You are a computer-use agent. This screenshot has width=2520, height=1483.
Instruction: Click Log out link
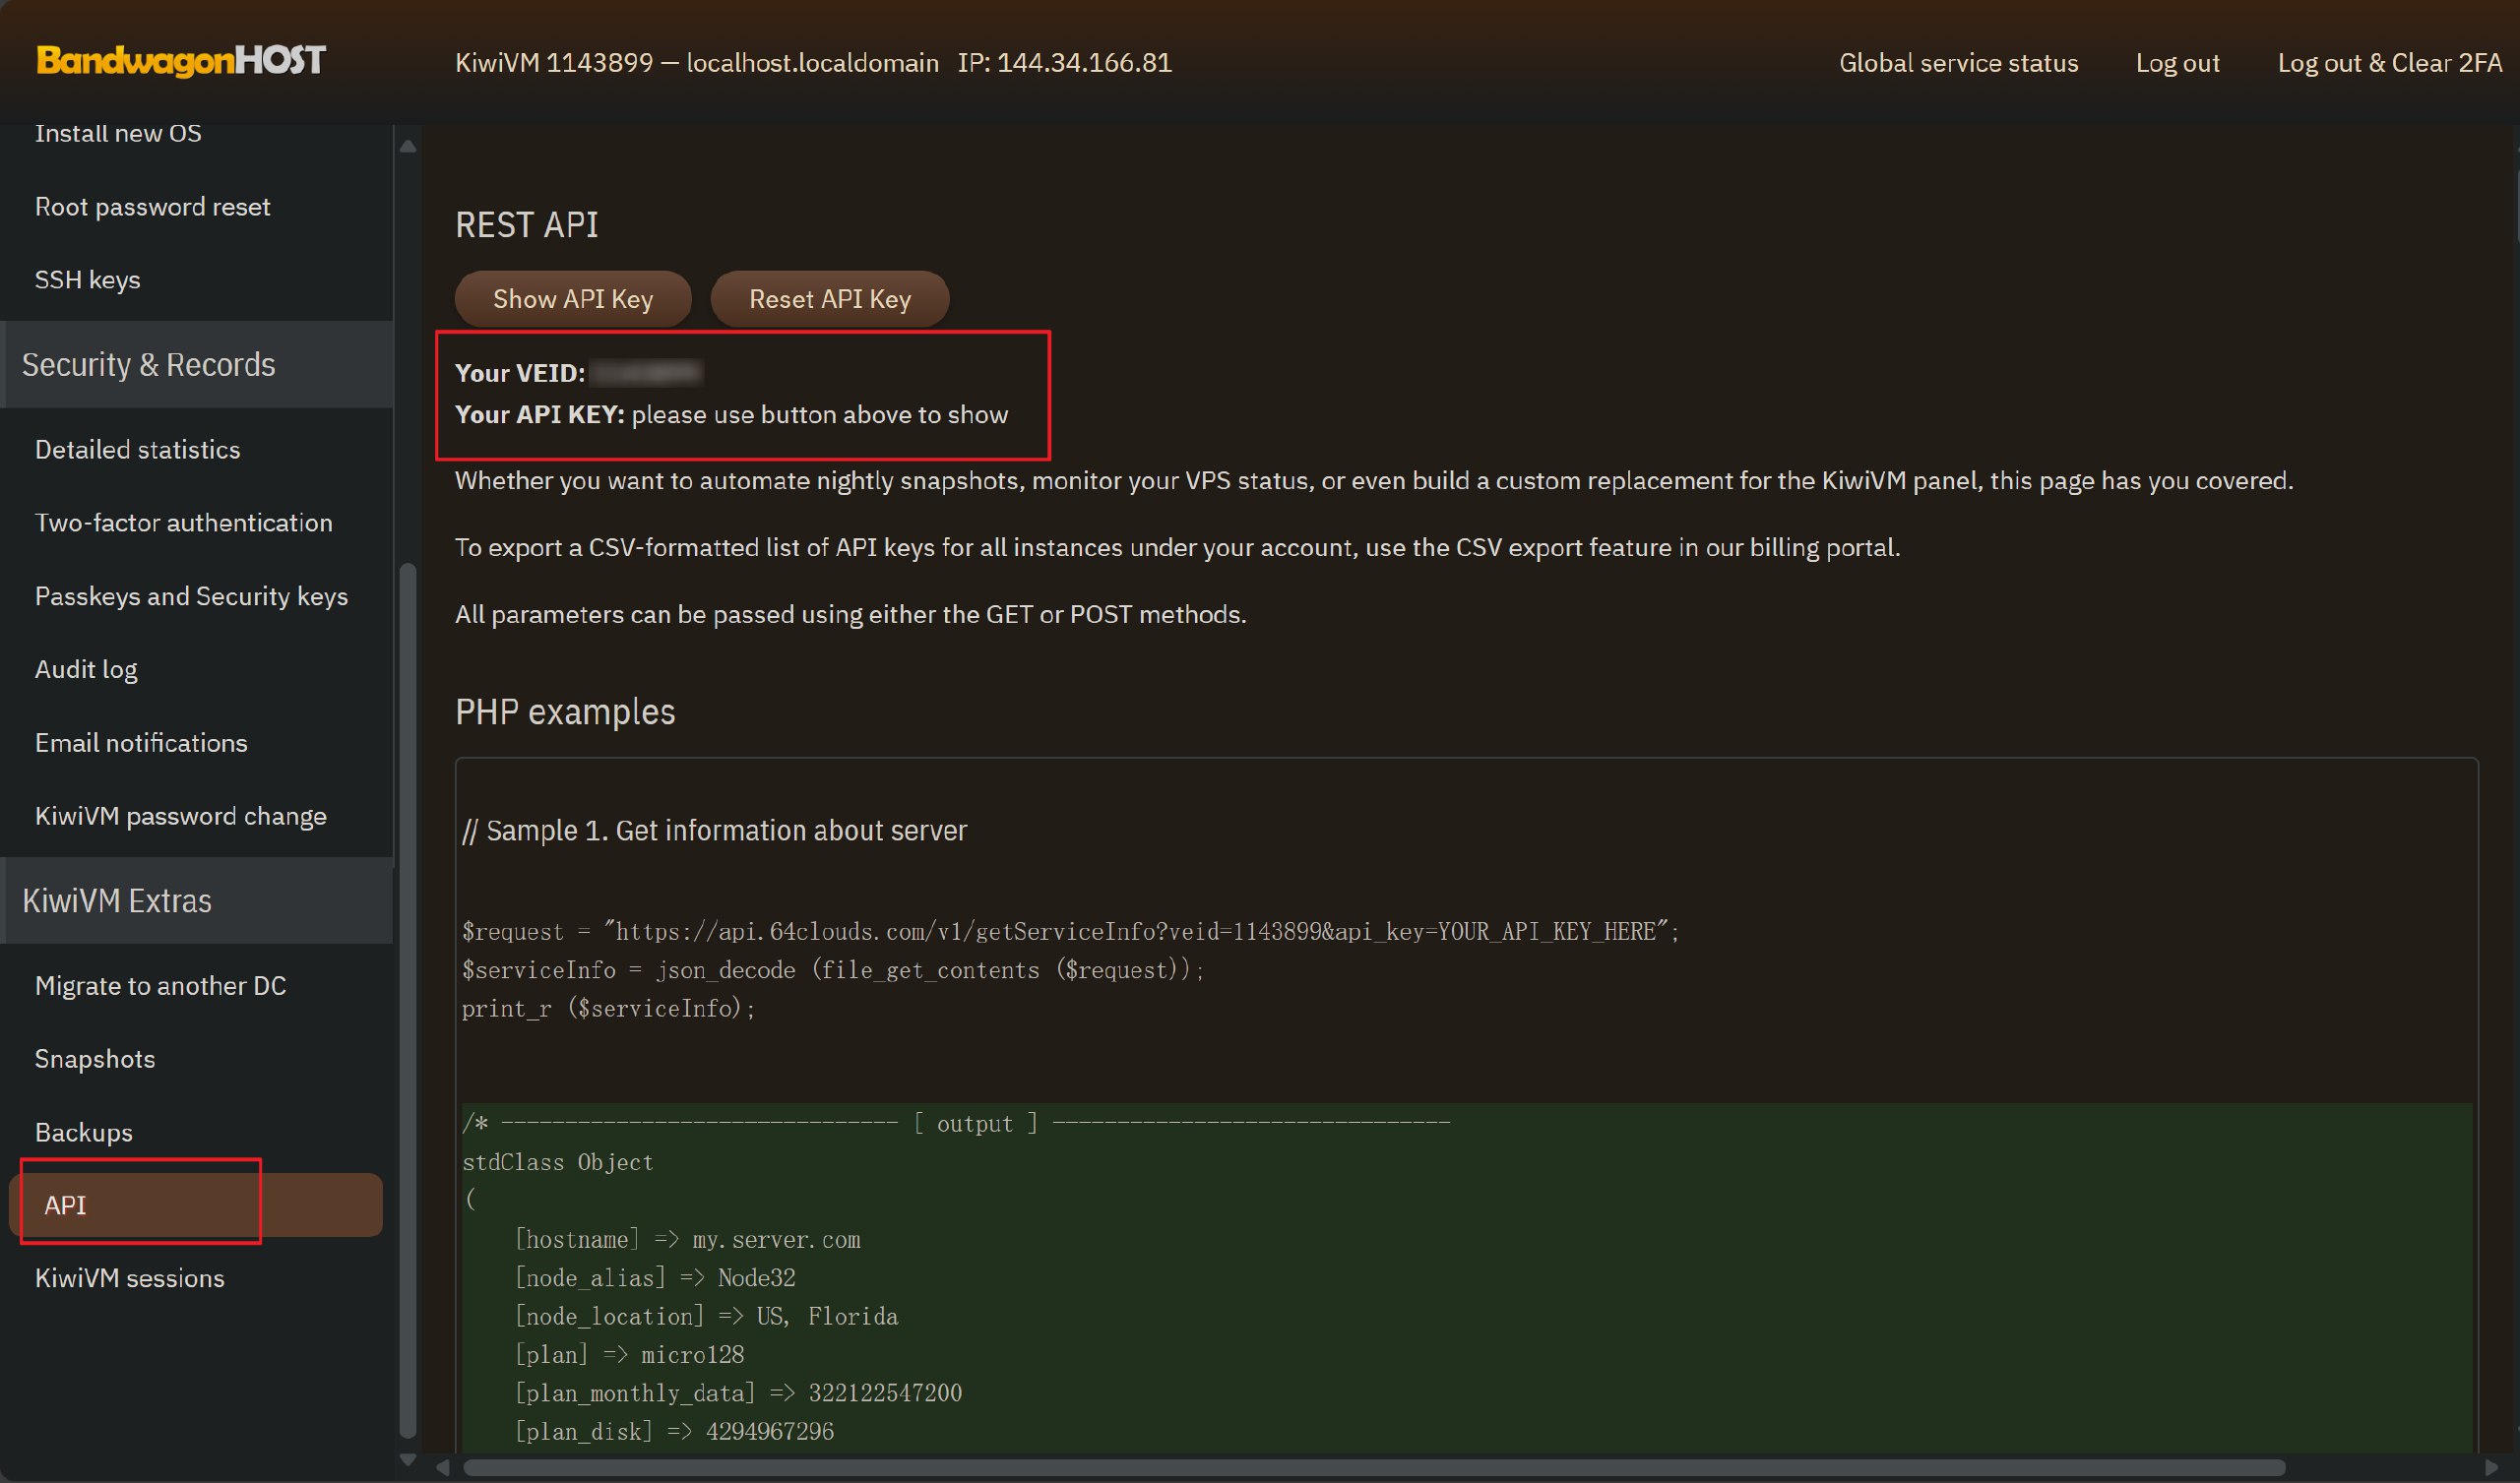2177,63
